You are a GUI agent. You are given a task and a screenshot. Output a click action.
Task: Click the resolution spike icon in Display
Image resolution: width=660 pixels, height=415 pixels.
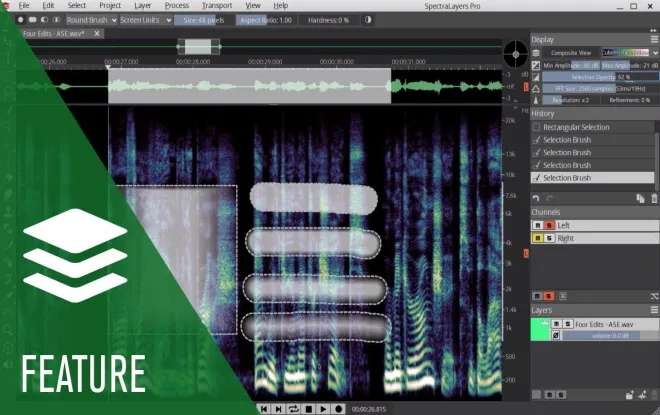(x=536, y=100)
